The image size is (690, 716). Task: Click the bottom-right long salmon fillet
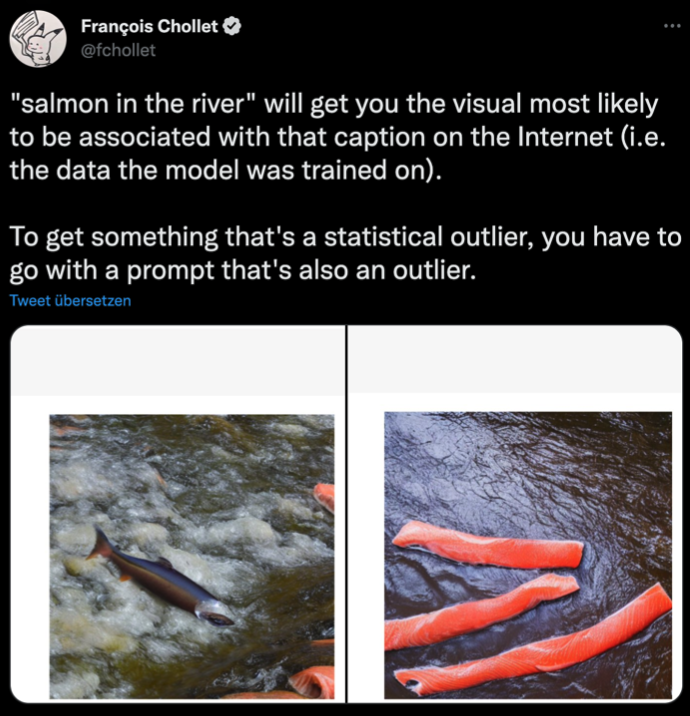[x=534, y=644]
